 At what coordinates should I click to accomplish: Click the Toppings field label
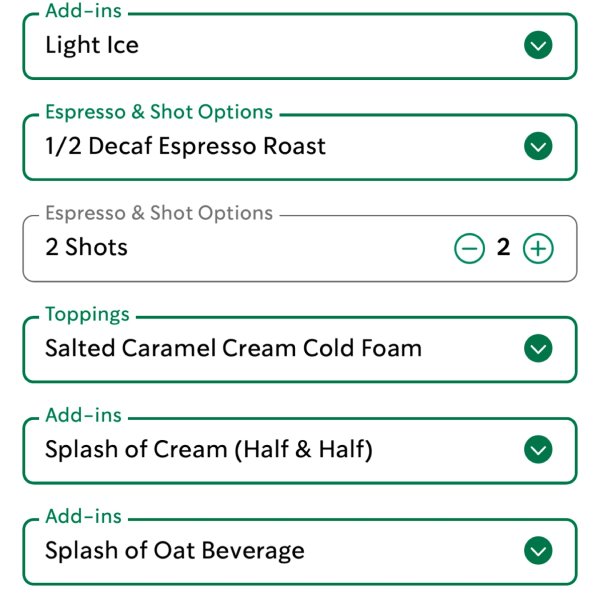coord(87,315)
